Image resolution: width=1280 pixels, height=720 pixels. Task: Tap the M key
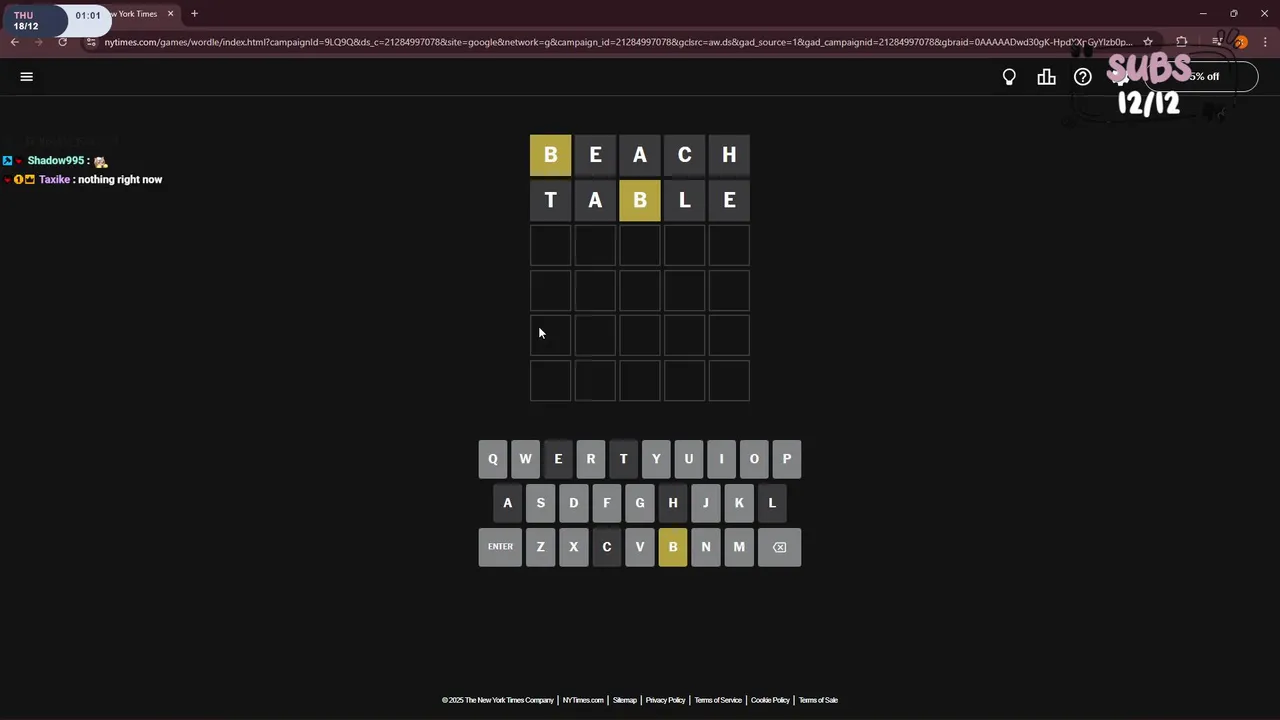(739, 547)
